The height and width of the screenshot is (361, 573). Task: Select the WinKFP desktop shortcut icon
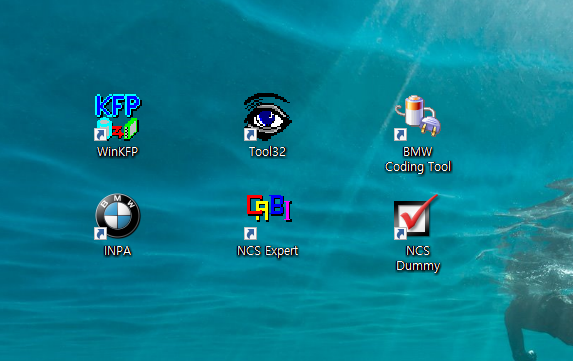117,117
